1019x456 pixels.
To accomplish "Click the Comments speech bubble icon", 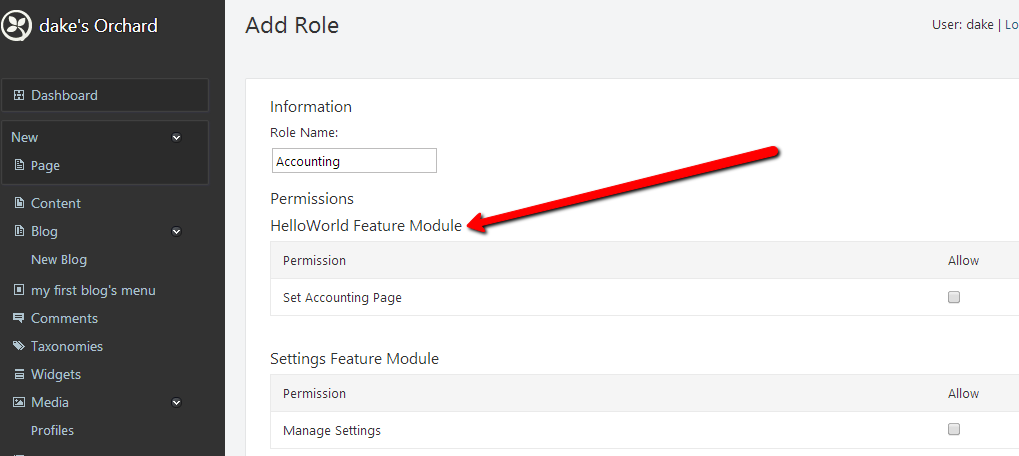I will [x=19, y=318].
